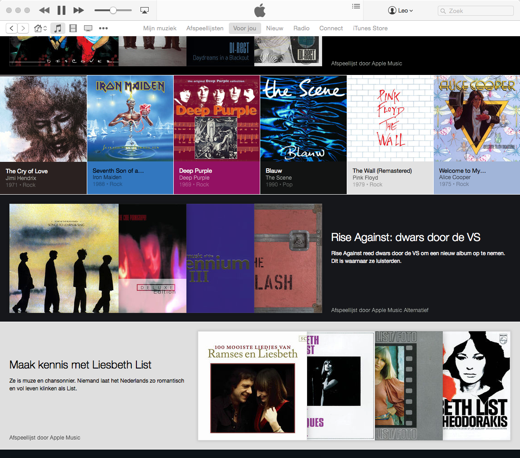Select the TV Shows screen icon
The height and width of the screenshot is (458, 520).
(x=88, y=28)
